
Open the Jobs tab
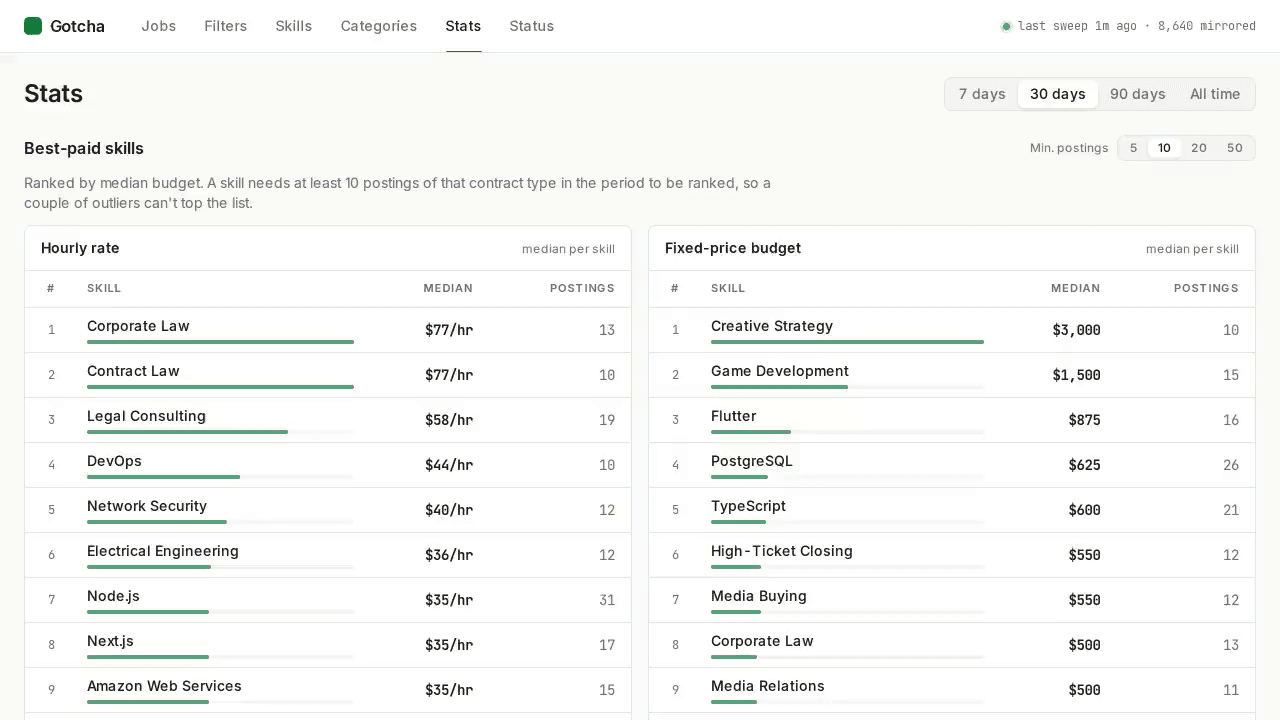coord(158,26)
